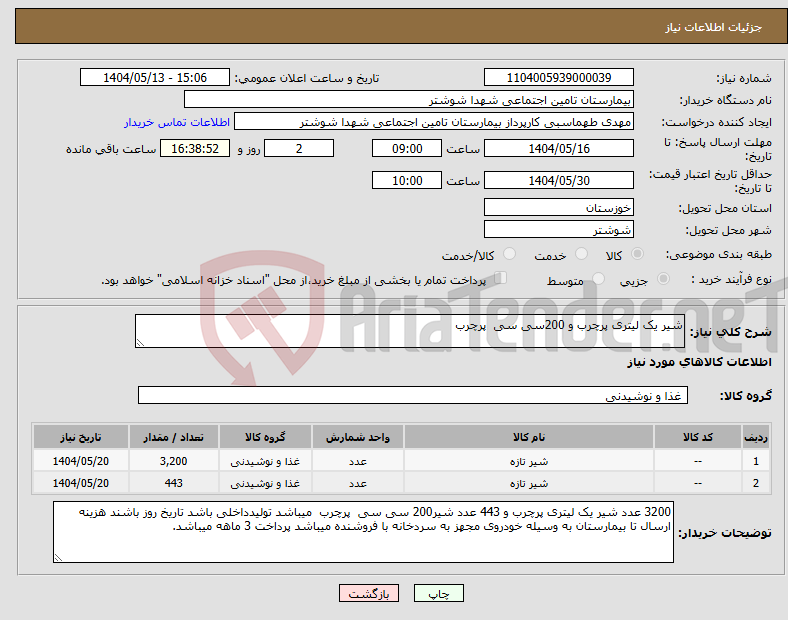Click شیر تازه in row 2
The image size is (788, 620).
coord(529,483)
